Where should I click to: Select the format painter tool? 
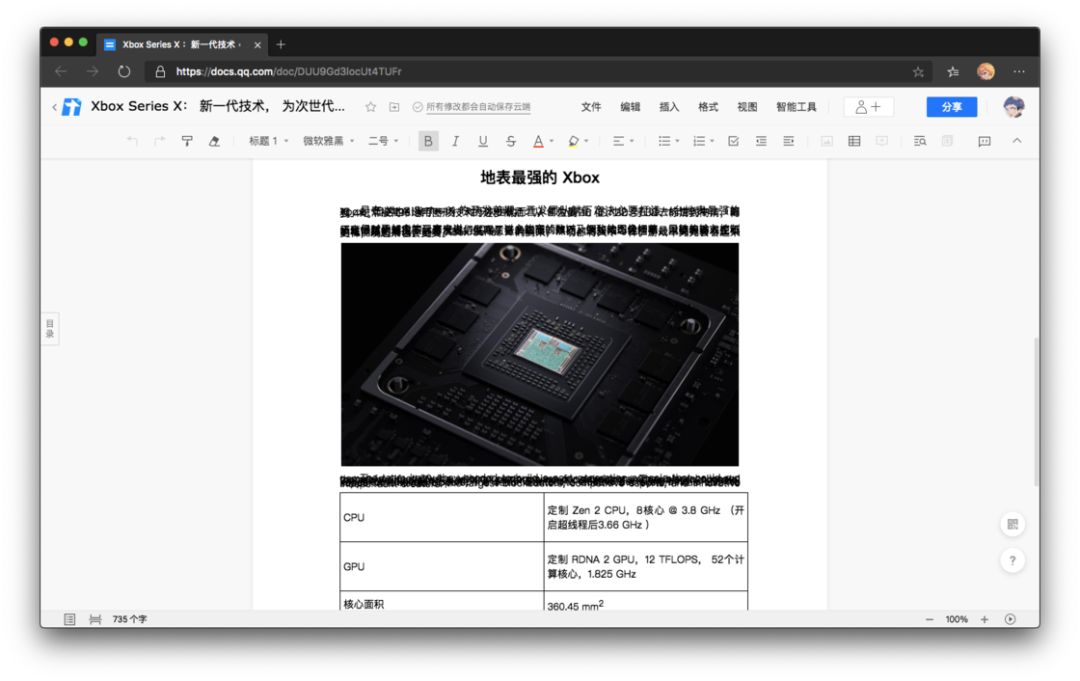[x=187, y=141]
